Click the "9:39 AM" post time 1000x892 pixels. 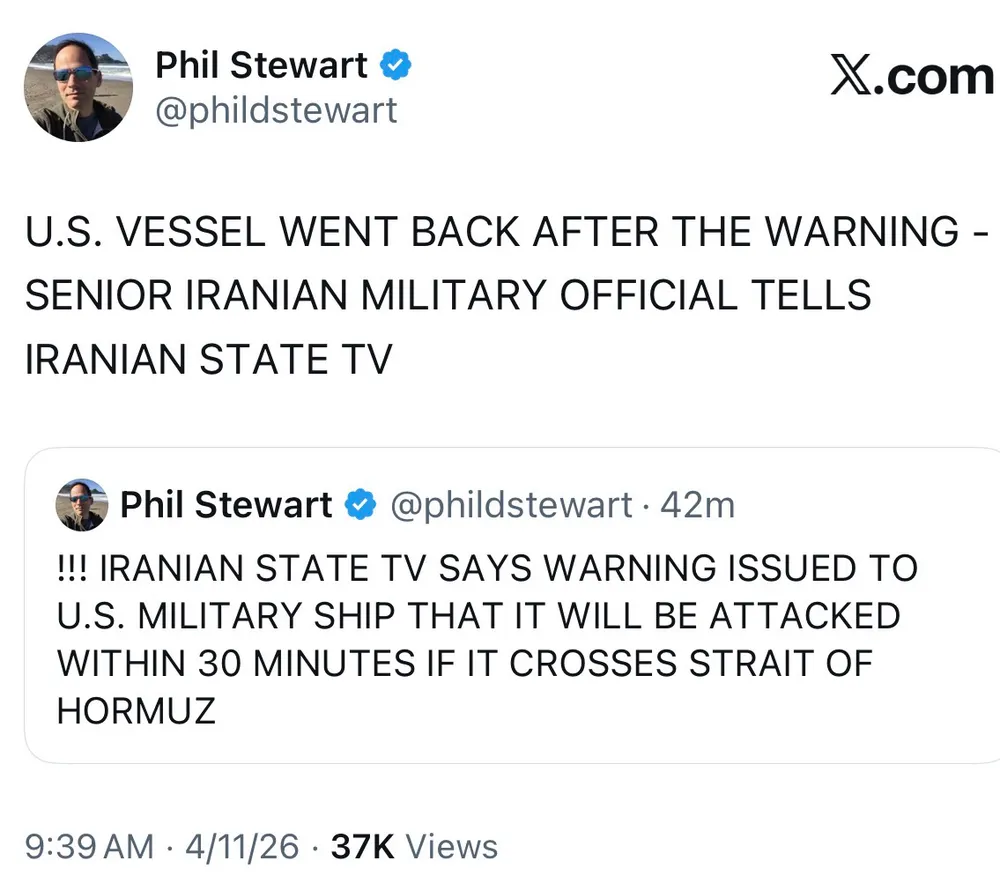pyautogui.click(x=89, y=847)
